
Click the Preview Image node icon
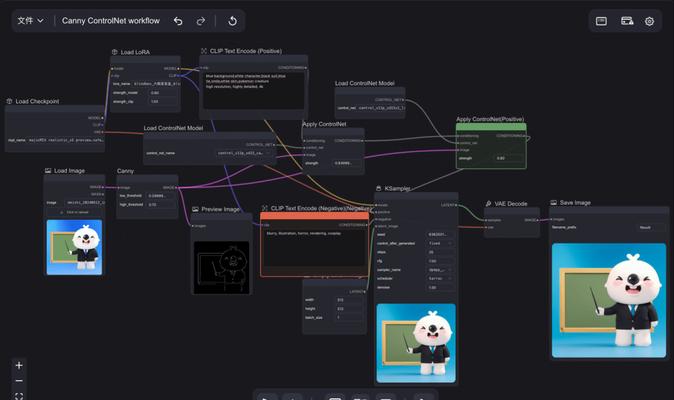(196, 209)
